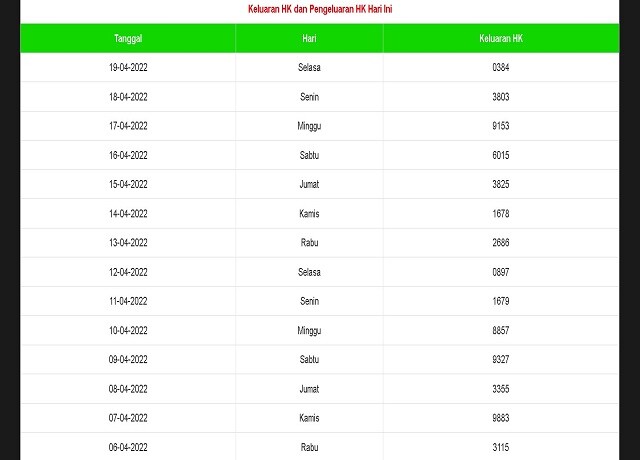Select result number 8857
This screenshot has width=640, height=460.
pyautogui.click(x=501, y=330)
